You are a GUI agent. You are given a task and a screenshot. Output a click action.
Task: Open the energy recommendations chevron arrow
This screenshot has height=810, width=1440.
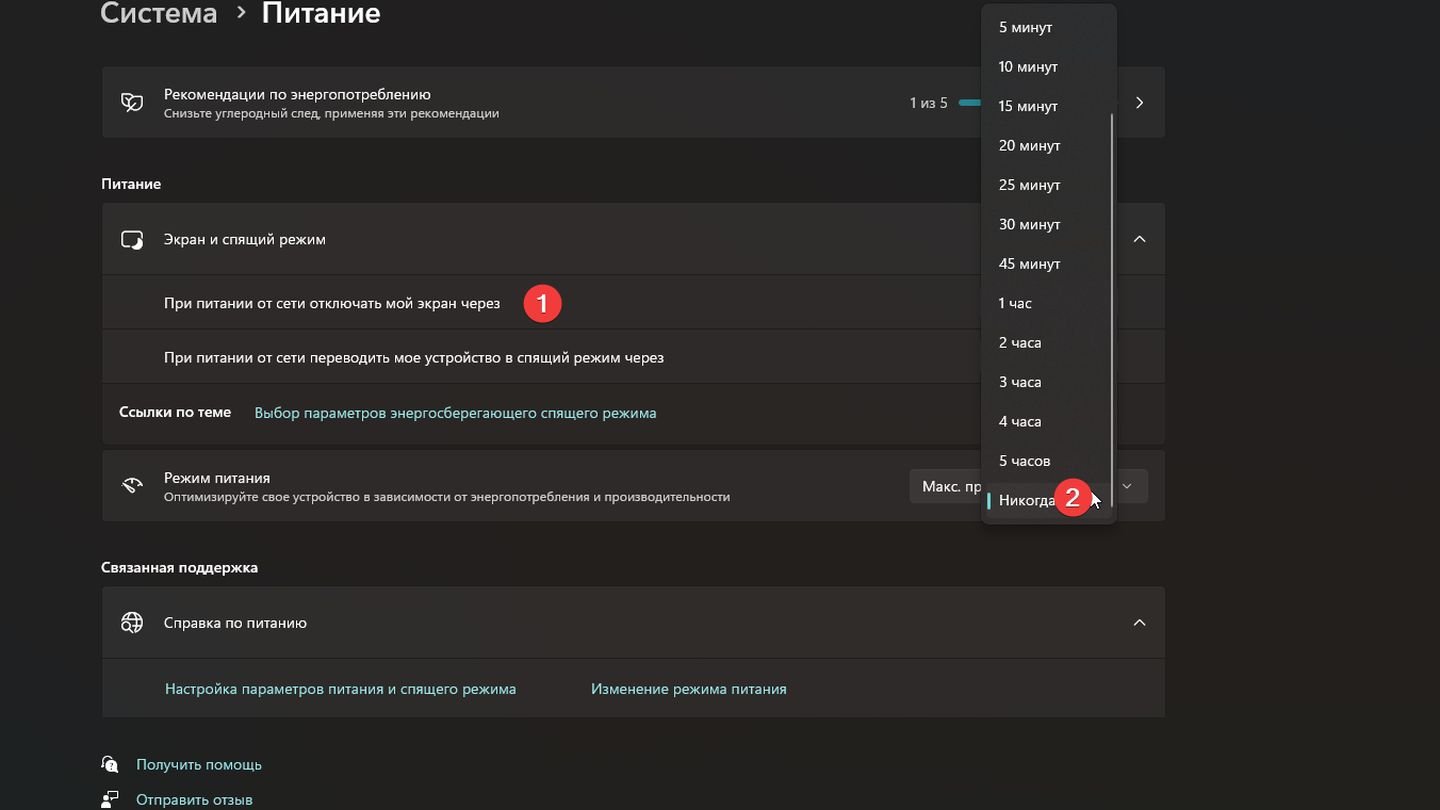click(1139, 102)
